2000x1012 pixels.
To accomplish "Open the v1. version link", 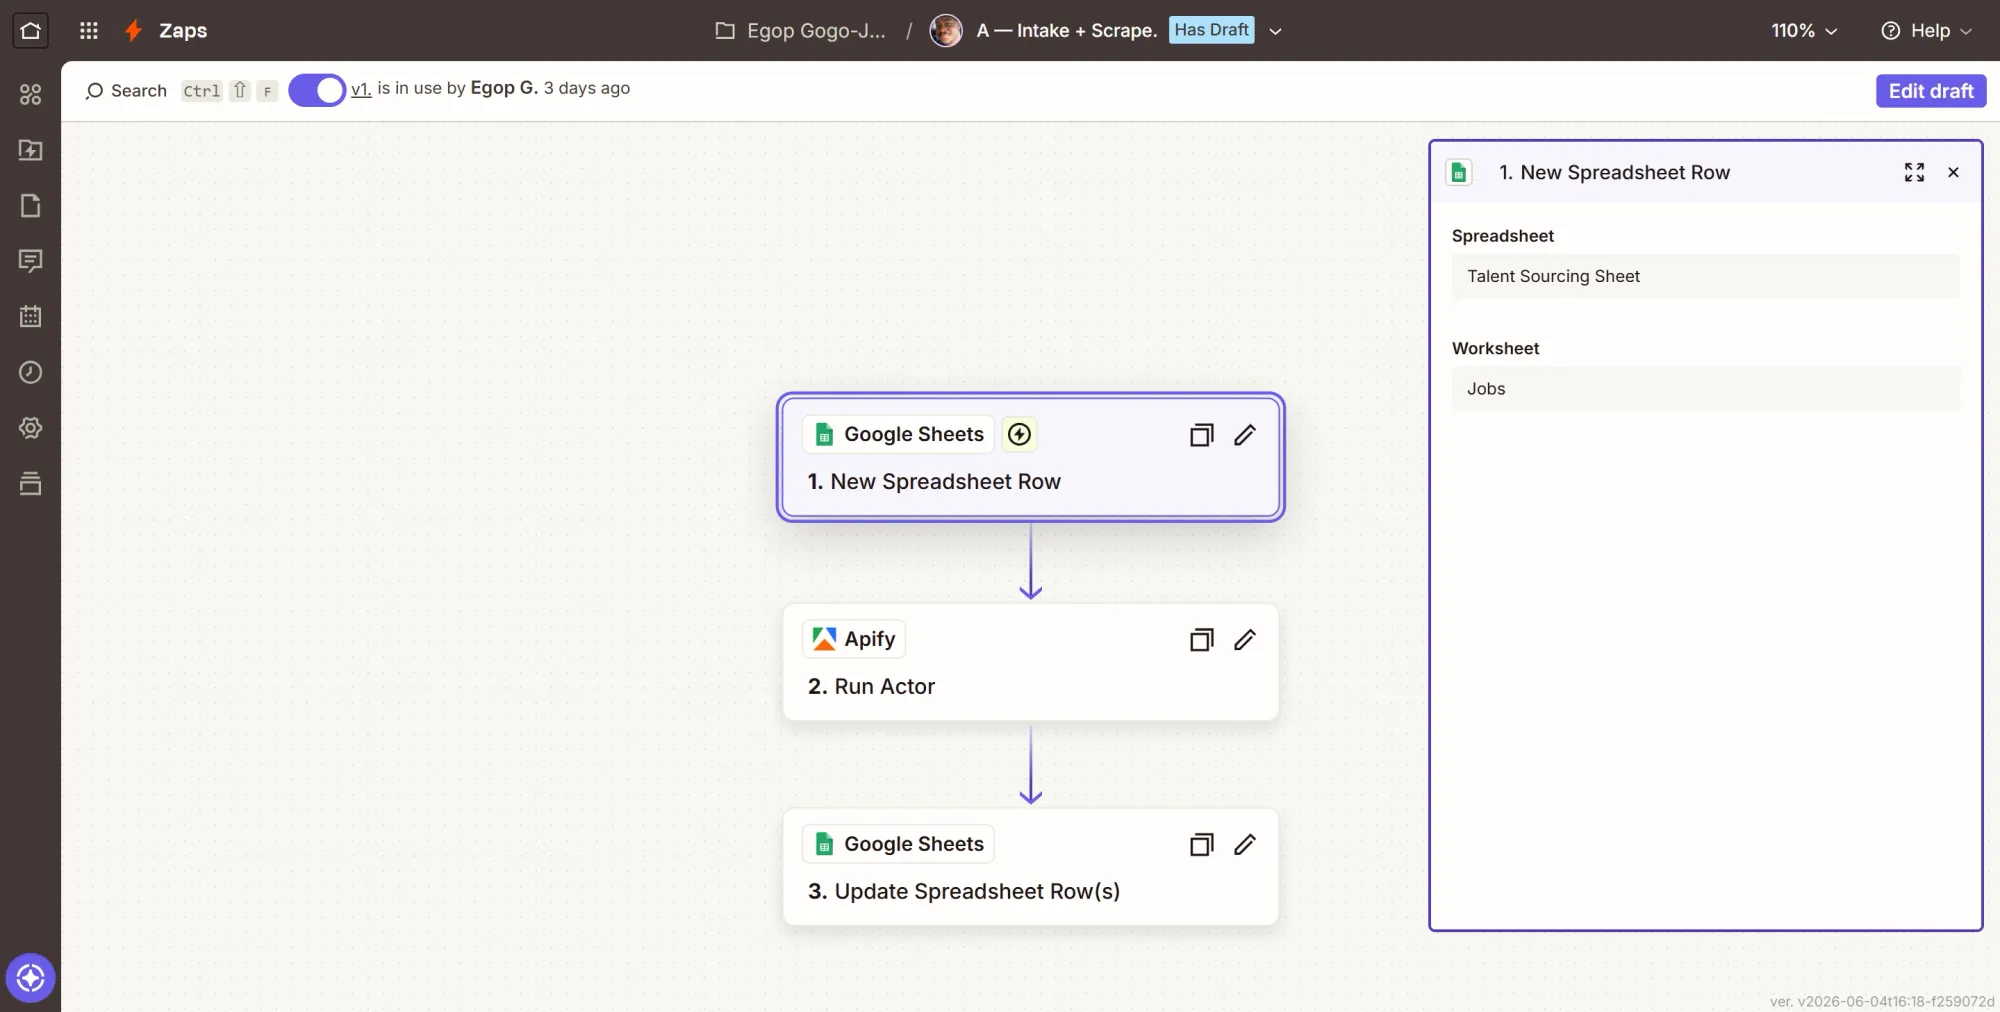I will click(x=361, y=89).
